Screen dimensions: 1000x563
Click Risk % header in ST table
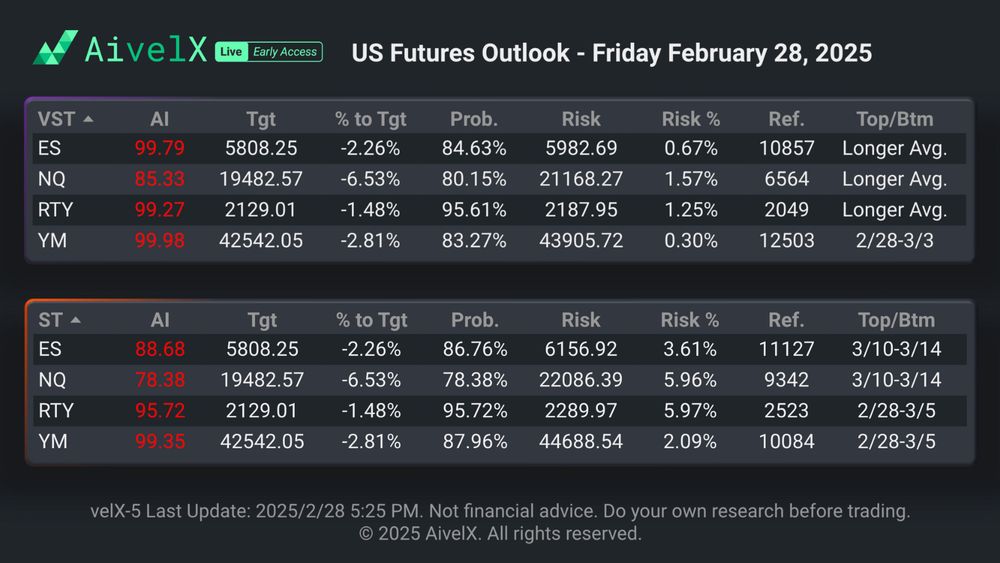[x=690, y=320]
